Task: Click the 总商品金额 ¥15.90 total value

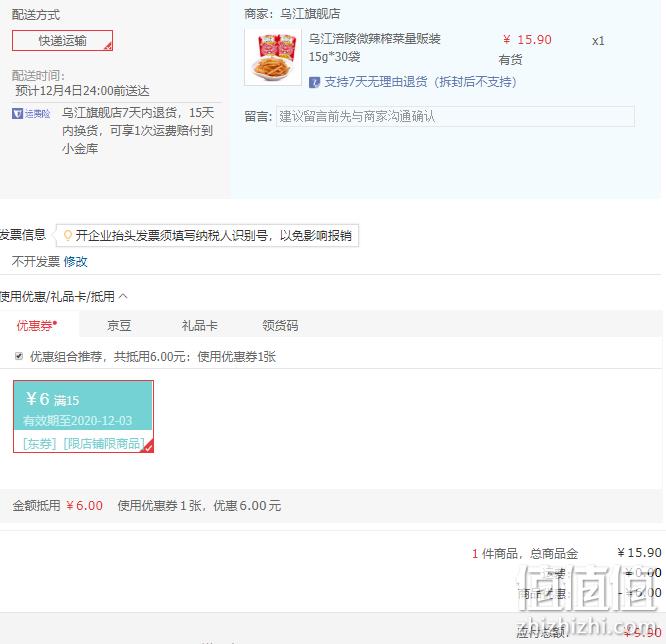Action: (639, 553)
